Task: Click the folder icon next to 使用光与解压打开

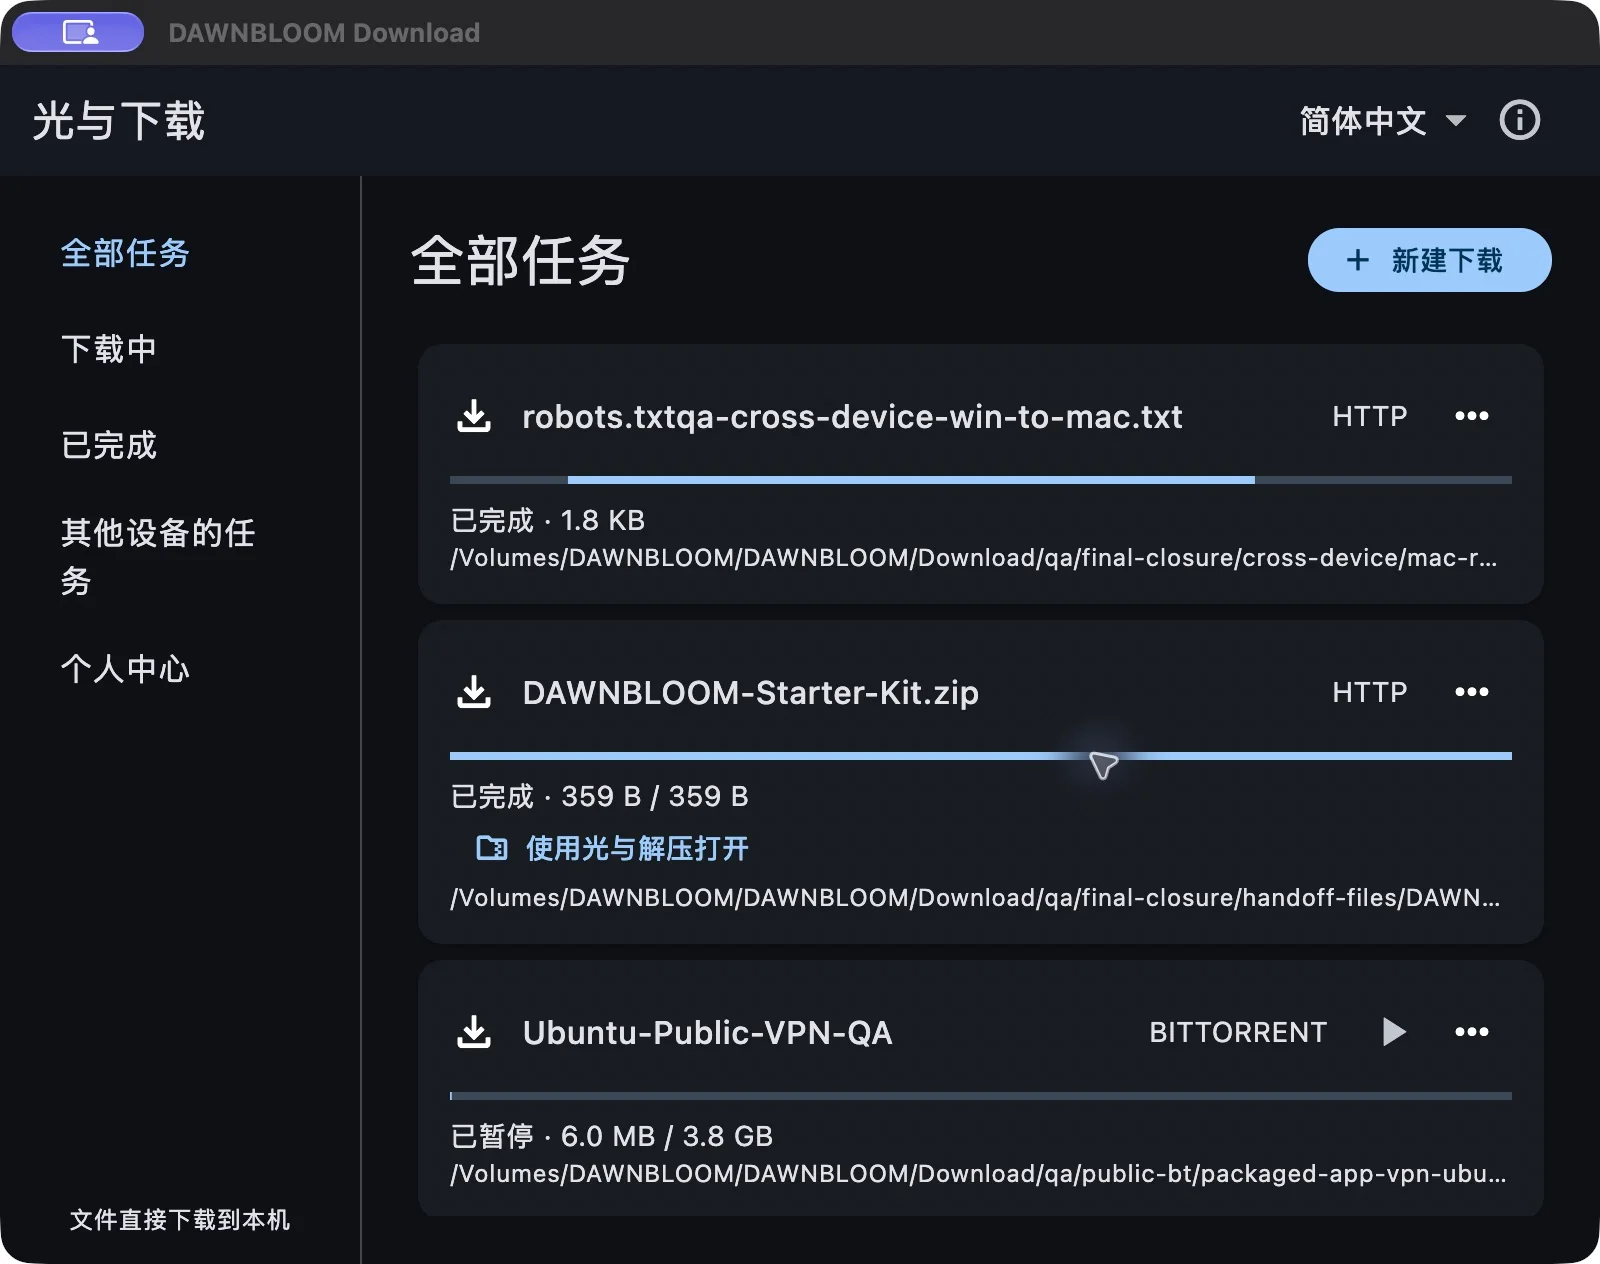Action: coord(492,848)
